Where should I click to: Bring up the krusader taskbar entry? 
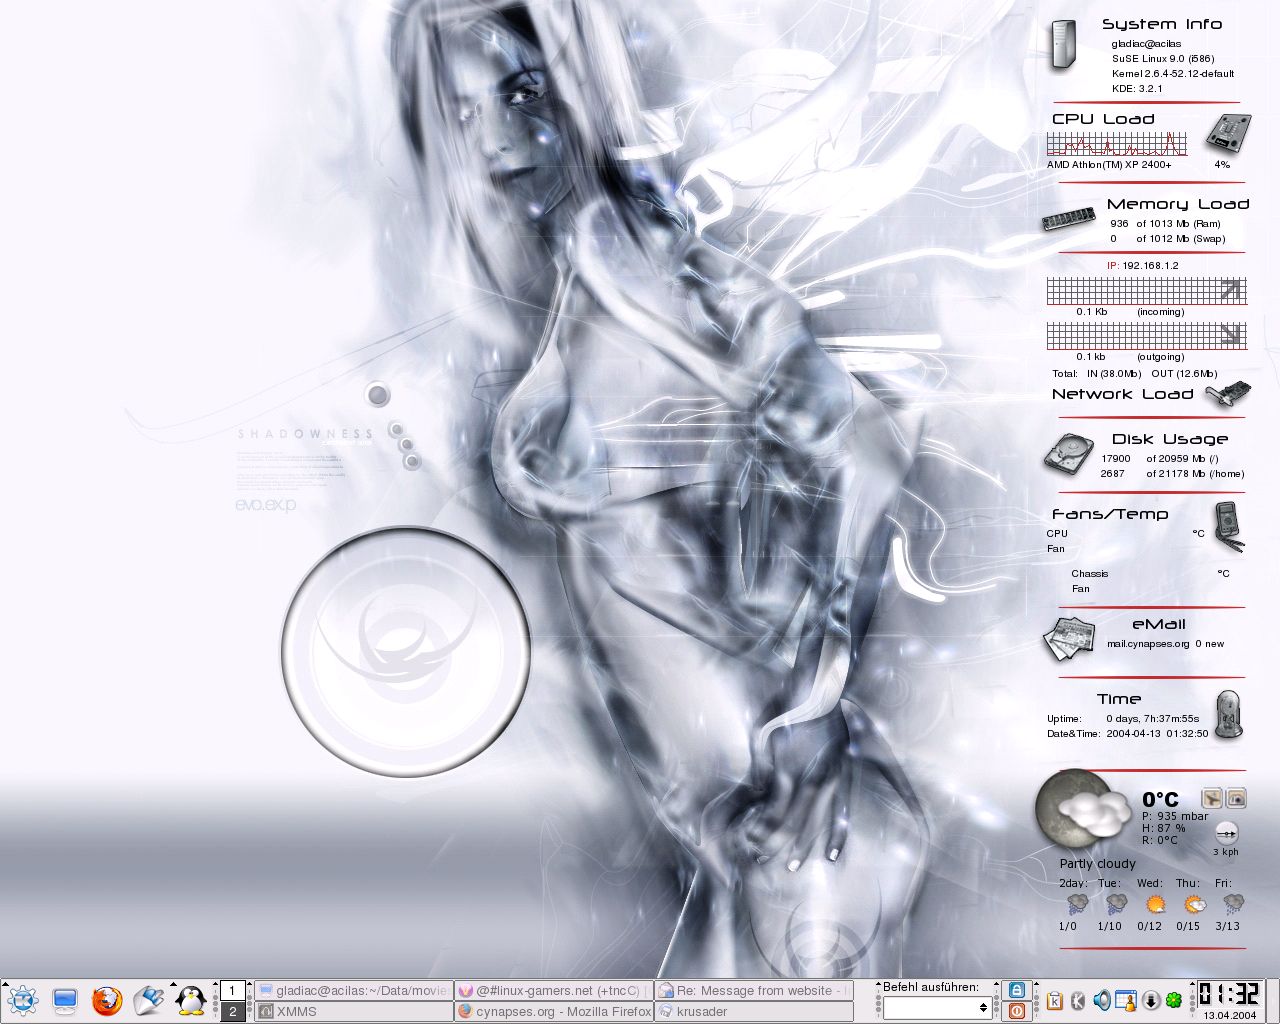[x=755, y=1011]
